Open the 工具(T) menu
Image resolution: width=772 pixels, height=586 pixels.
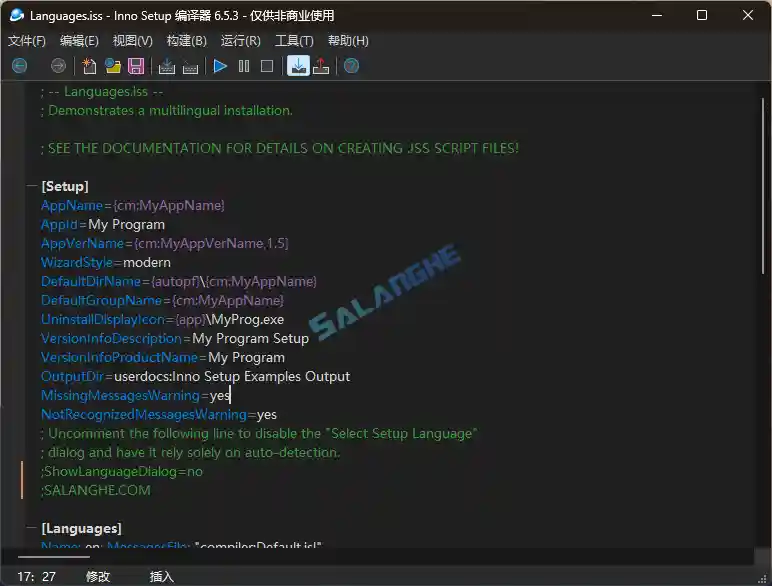(x=294, y=41)
